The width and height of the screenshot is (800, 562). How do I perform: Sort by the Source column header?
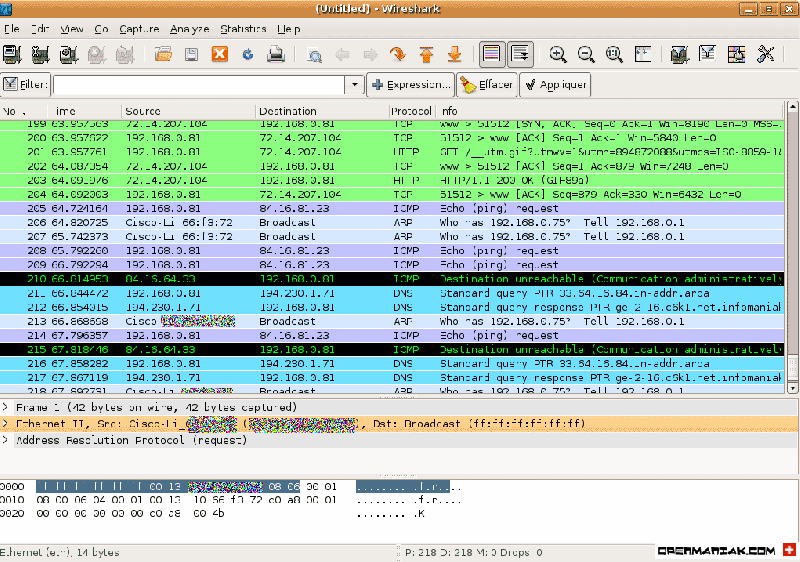(x=188, y=111)
